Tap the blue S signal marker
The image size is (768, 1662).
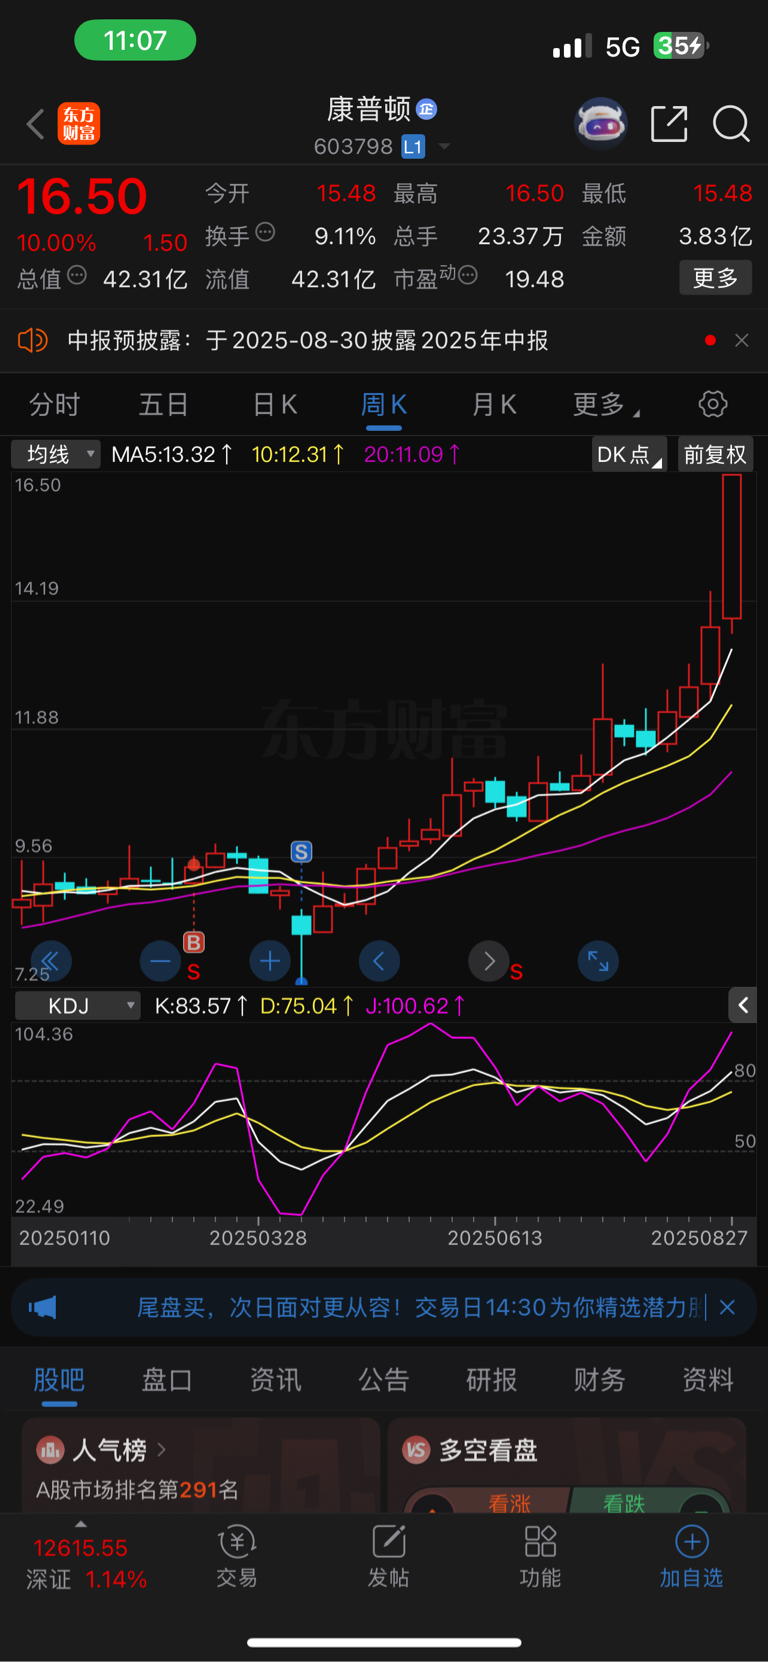301,852
